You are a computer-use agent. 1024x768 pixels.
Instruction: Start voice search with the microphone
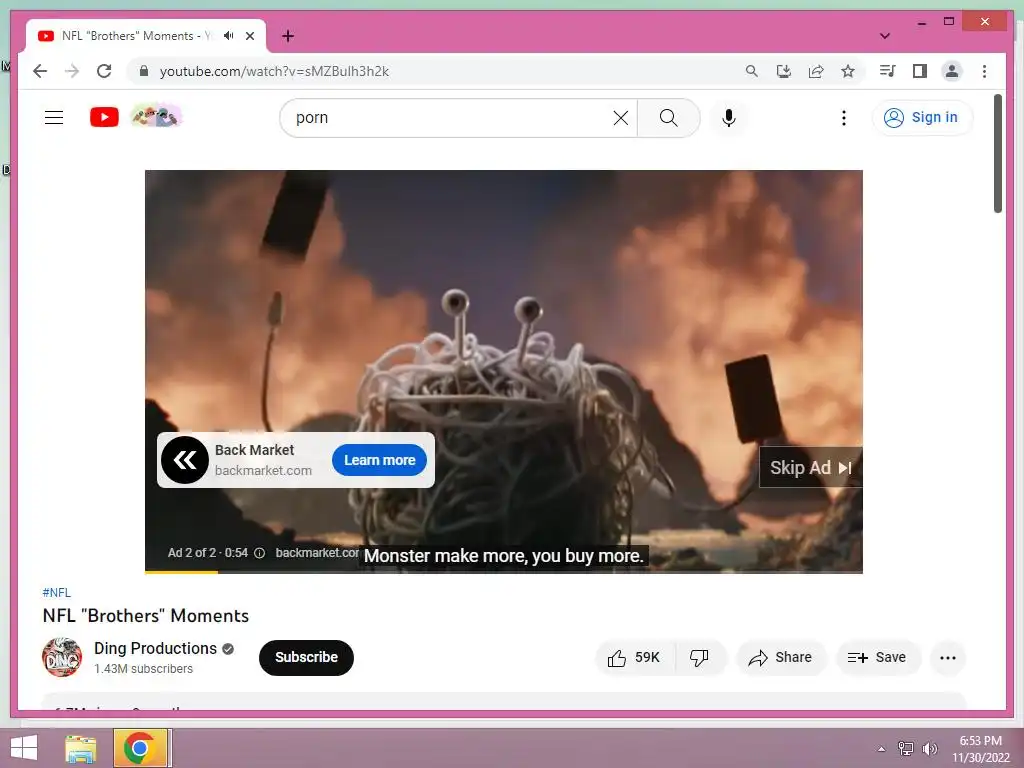pyautogui.click(x=729, y=118)
